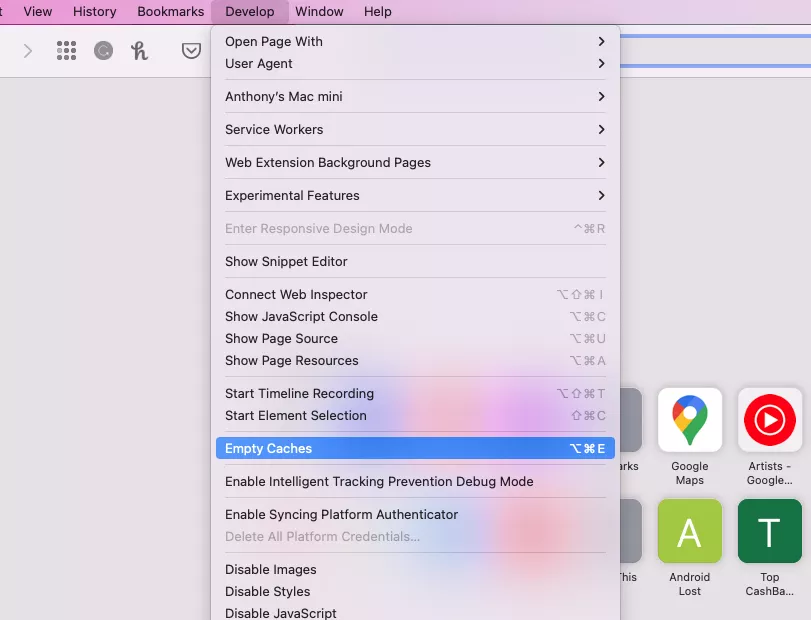Choose Show JavaScript Console
Screen dimensions: 811x620
[301, 317]
